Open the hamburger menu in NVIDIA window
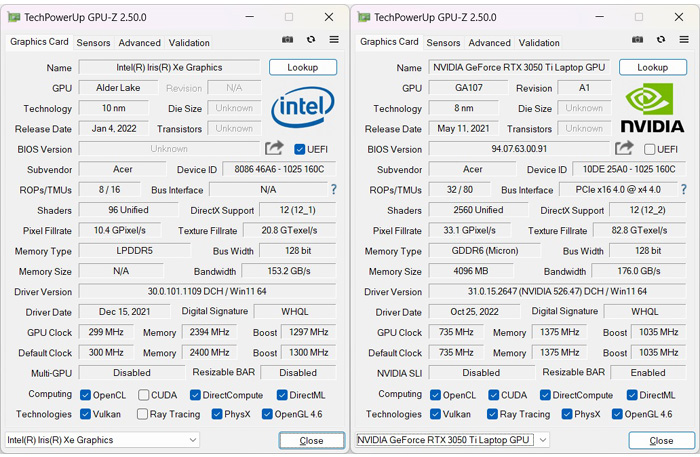The height and width of the screenshot is (457, 700). click(684, 40)
